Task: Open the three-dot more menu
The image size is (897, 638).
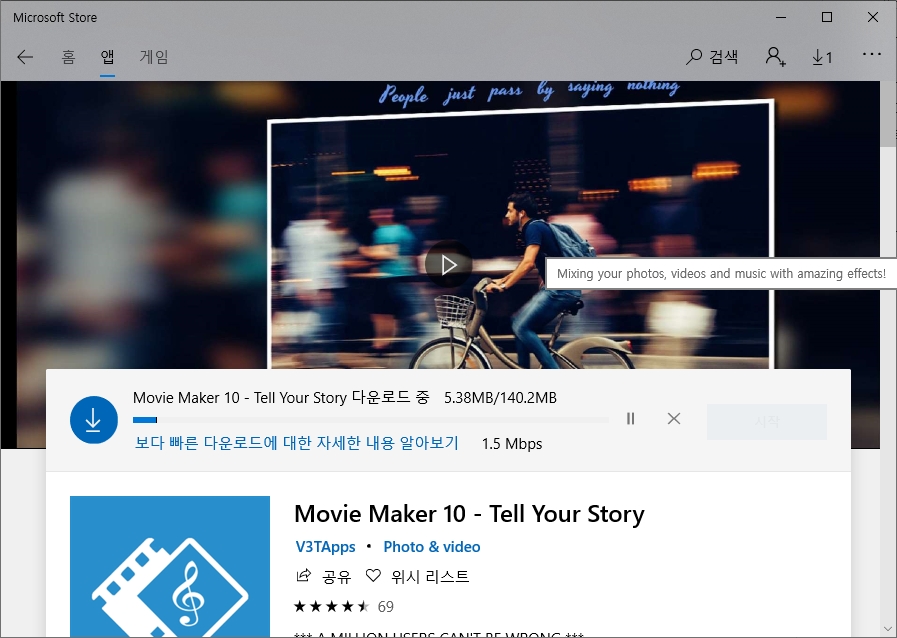Action: click(x=872, y=54)
